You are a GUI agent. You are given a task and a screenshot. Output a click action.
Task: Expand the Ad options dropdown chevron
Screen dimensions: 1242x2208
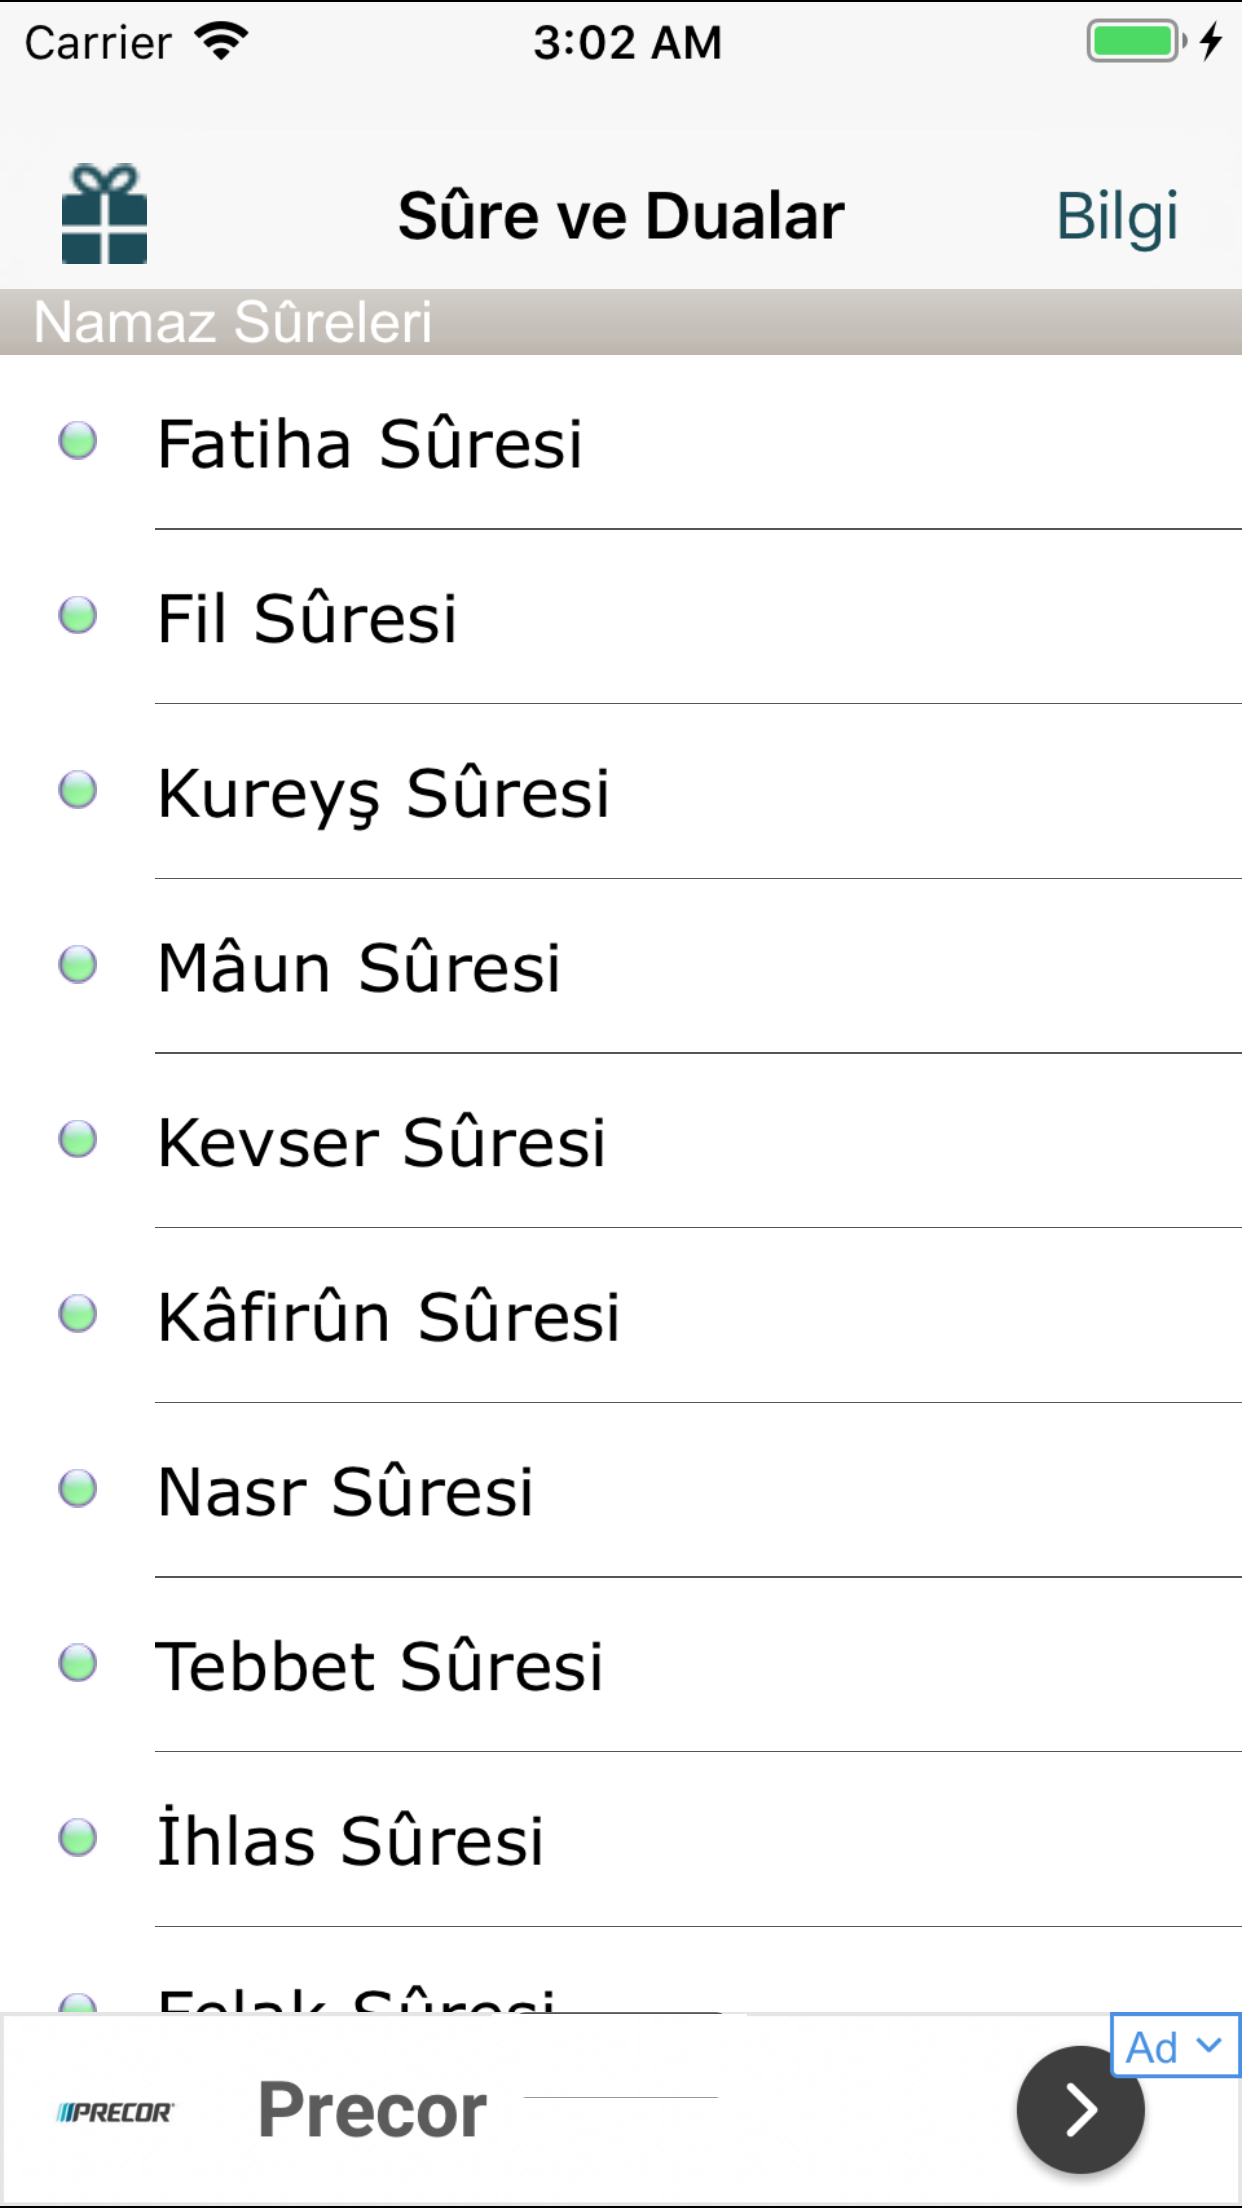(x=1209, y=2045)
